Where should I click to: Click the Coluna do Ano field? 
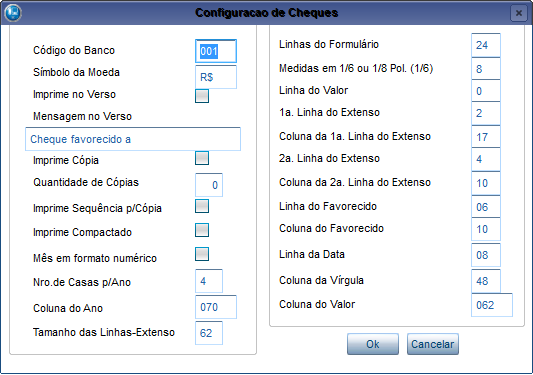[216, 307]
